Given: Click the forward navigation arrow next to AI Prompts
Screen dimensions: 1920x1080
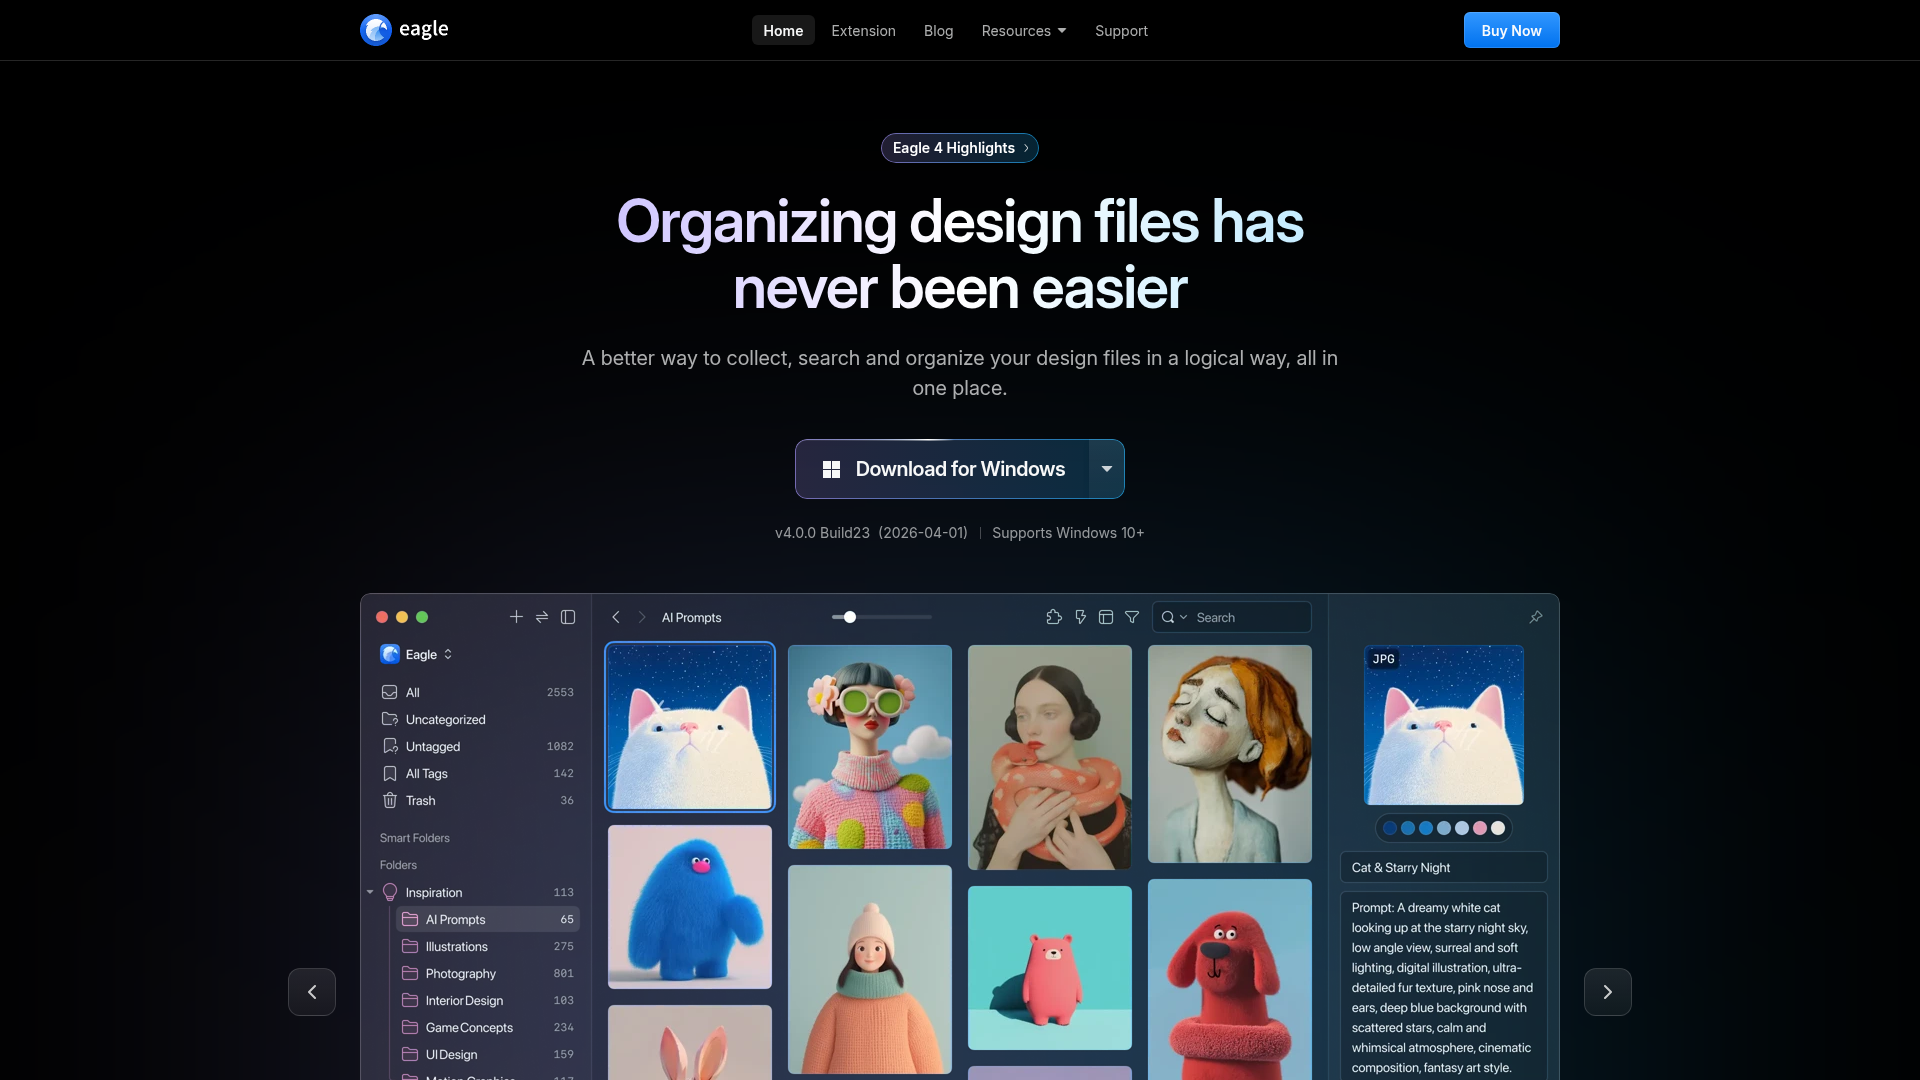Looking at the screenshot, I should (x=642, y=617).
